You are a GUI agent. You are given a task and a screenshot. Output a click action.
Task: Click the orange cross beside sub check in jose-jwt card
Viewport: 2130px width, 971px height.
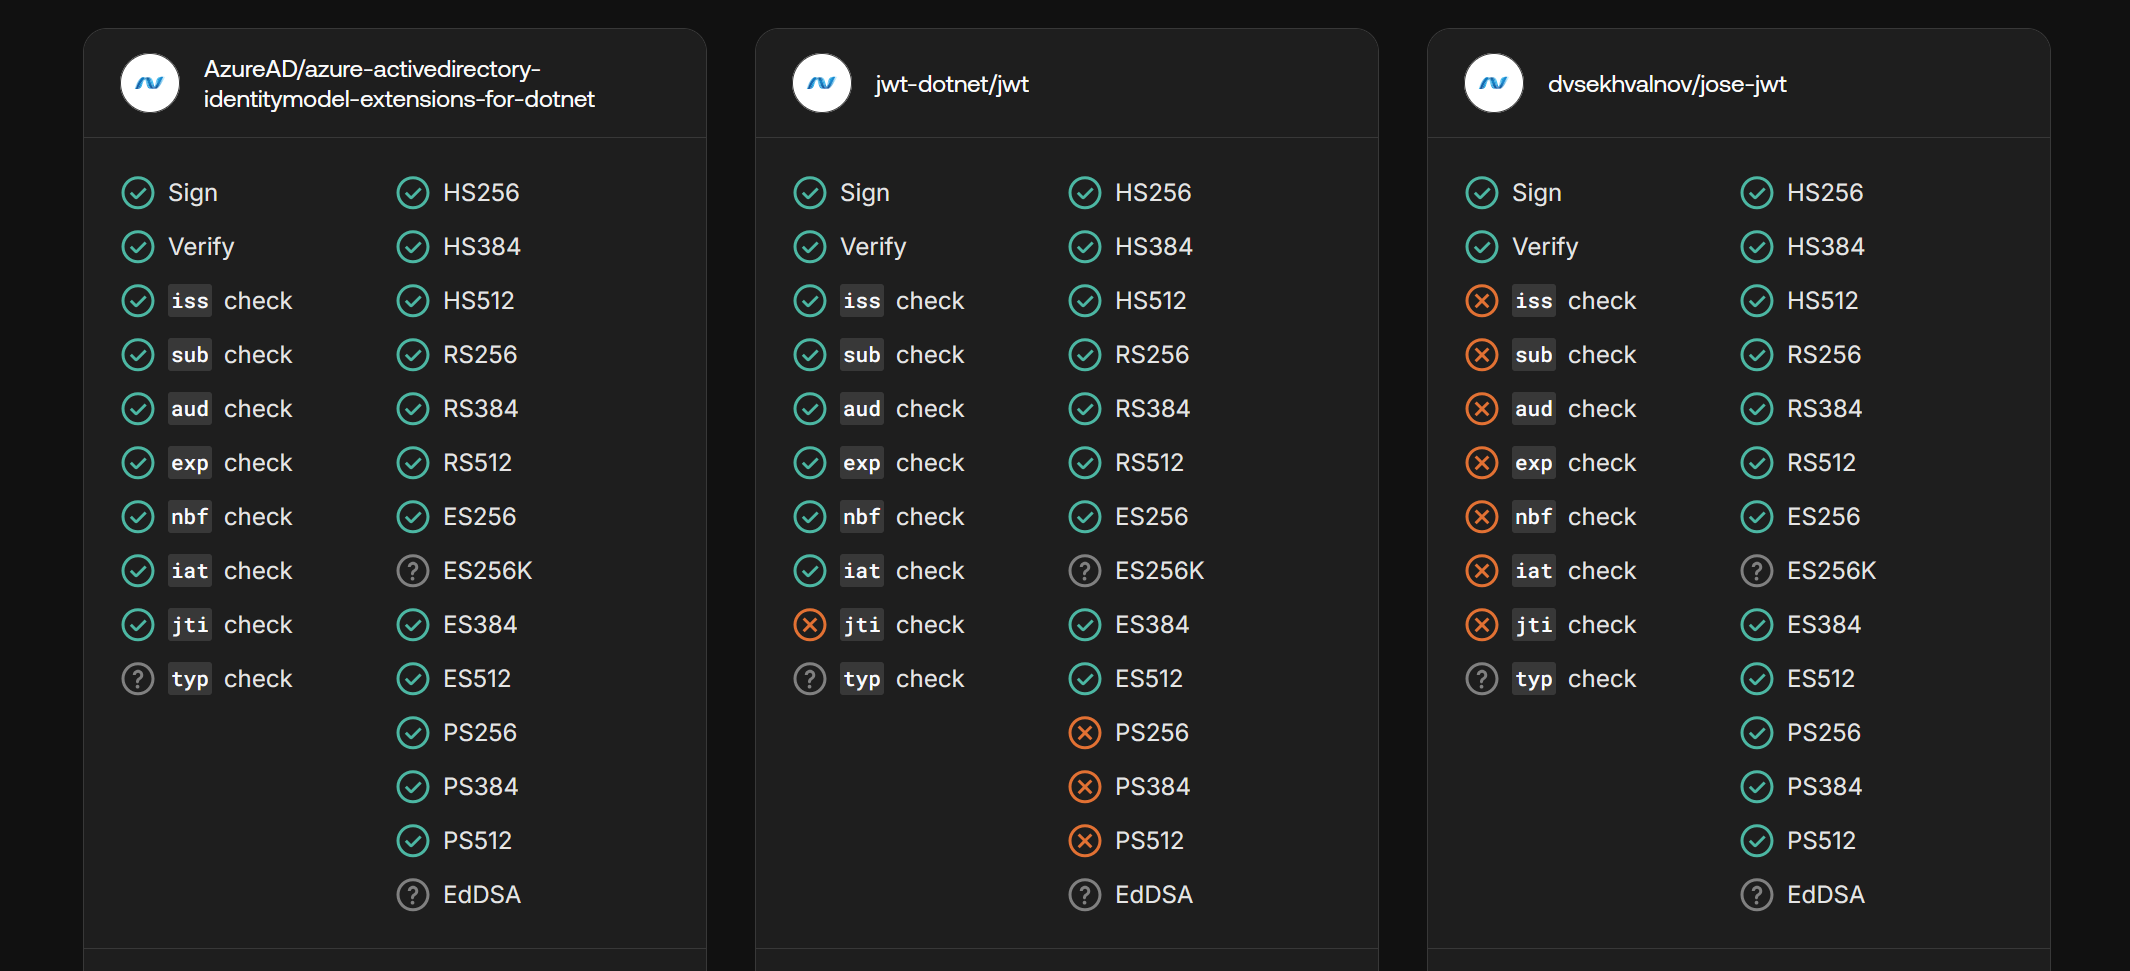point(1482,354)
